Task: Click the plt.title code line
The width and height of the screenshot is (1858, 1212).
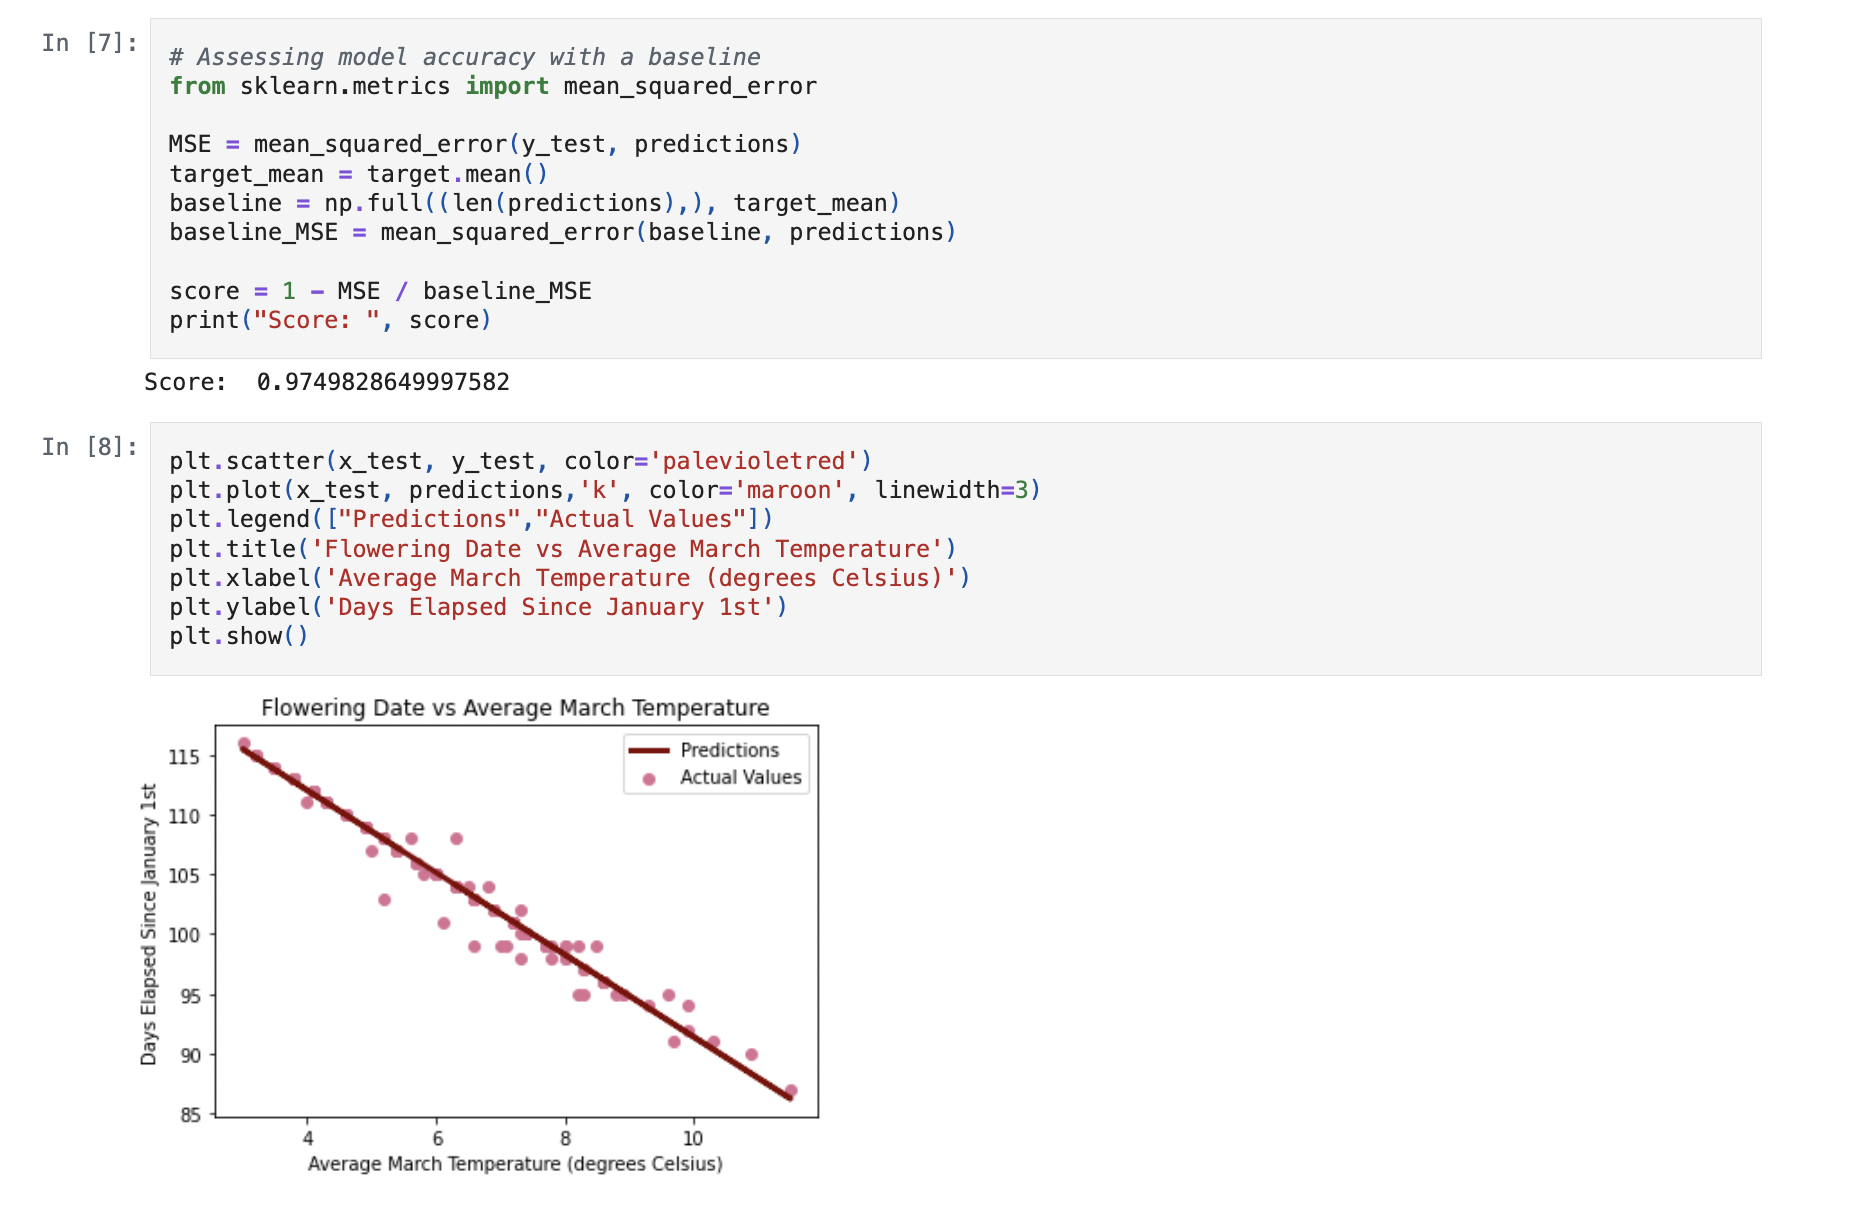Action: (563, 549)
